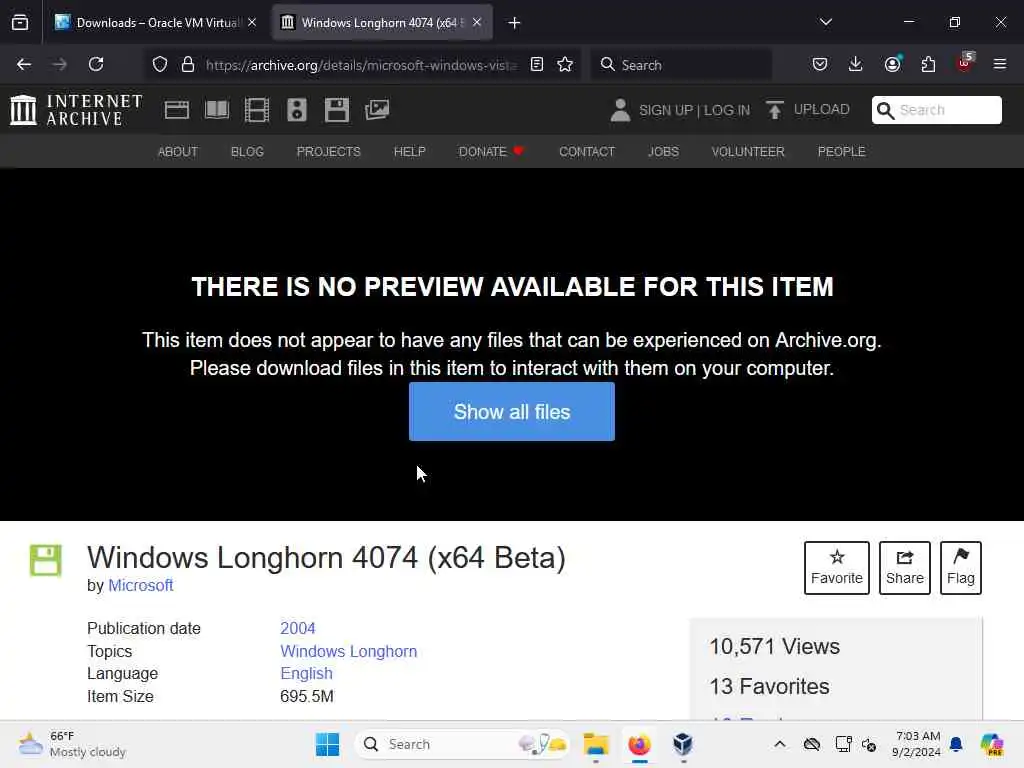
Task: Open the Video filmstrip icon
Action: click(257, 110)
